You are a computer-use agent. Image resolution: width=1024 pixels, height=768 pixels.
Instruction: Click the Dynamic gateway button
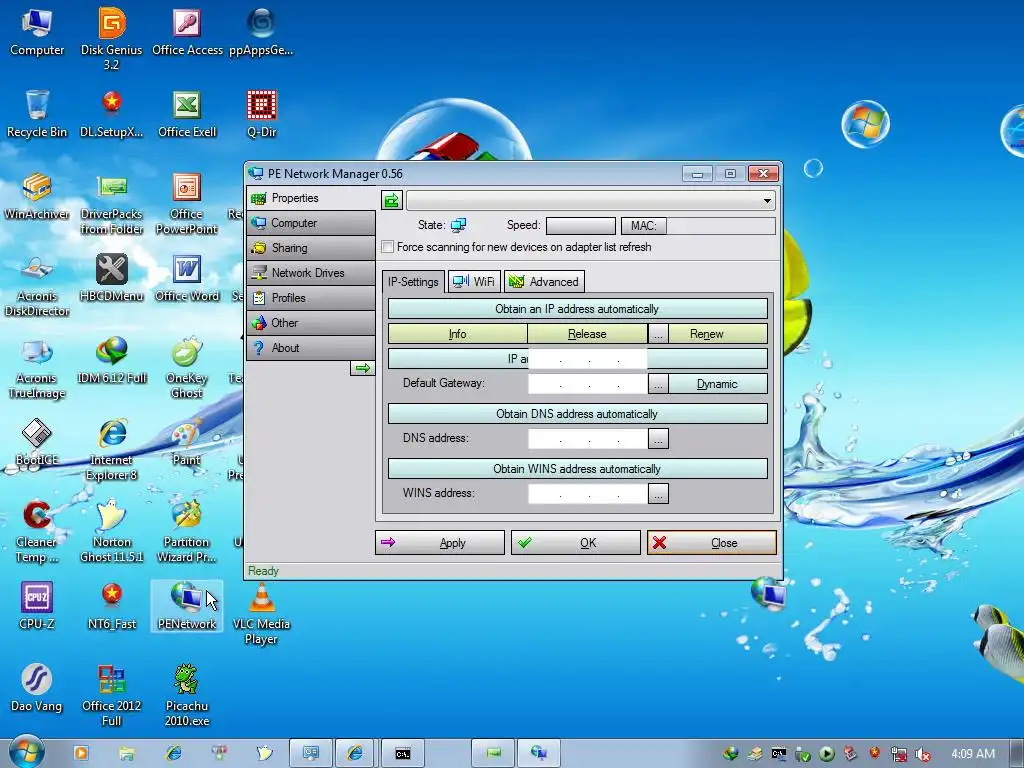[x=718, y=384]
